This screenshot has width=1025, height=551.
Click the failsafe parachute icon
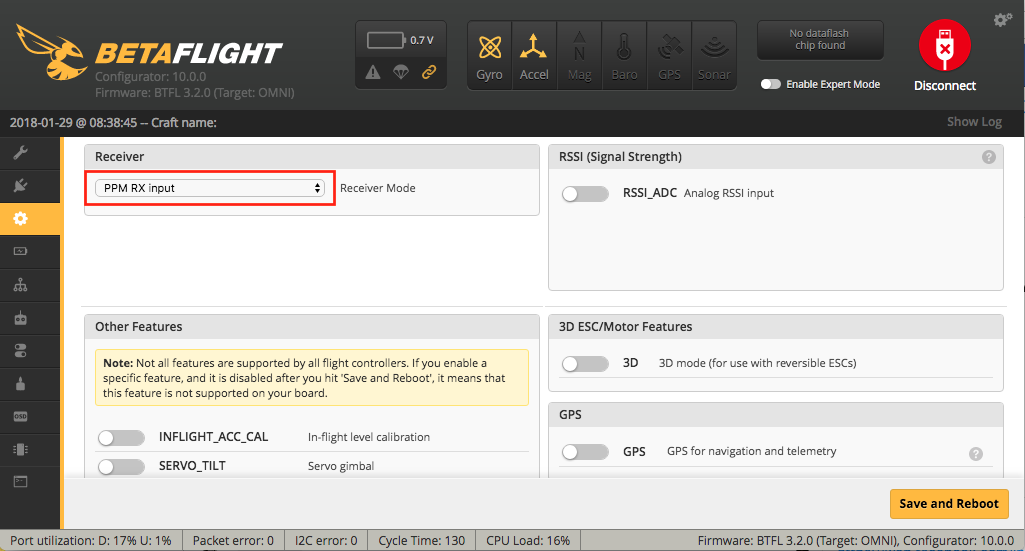pyautogui.click(x=401, y=72)
